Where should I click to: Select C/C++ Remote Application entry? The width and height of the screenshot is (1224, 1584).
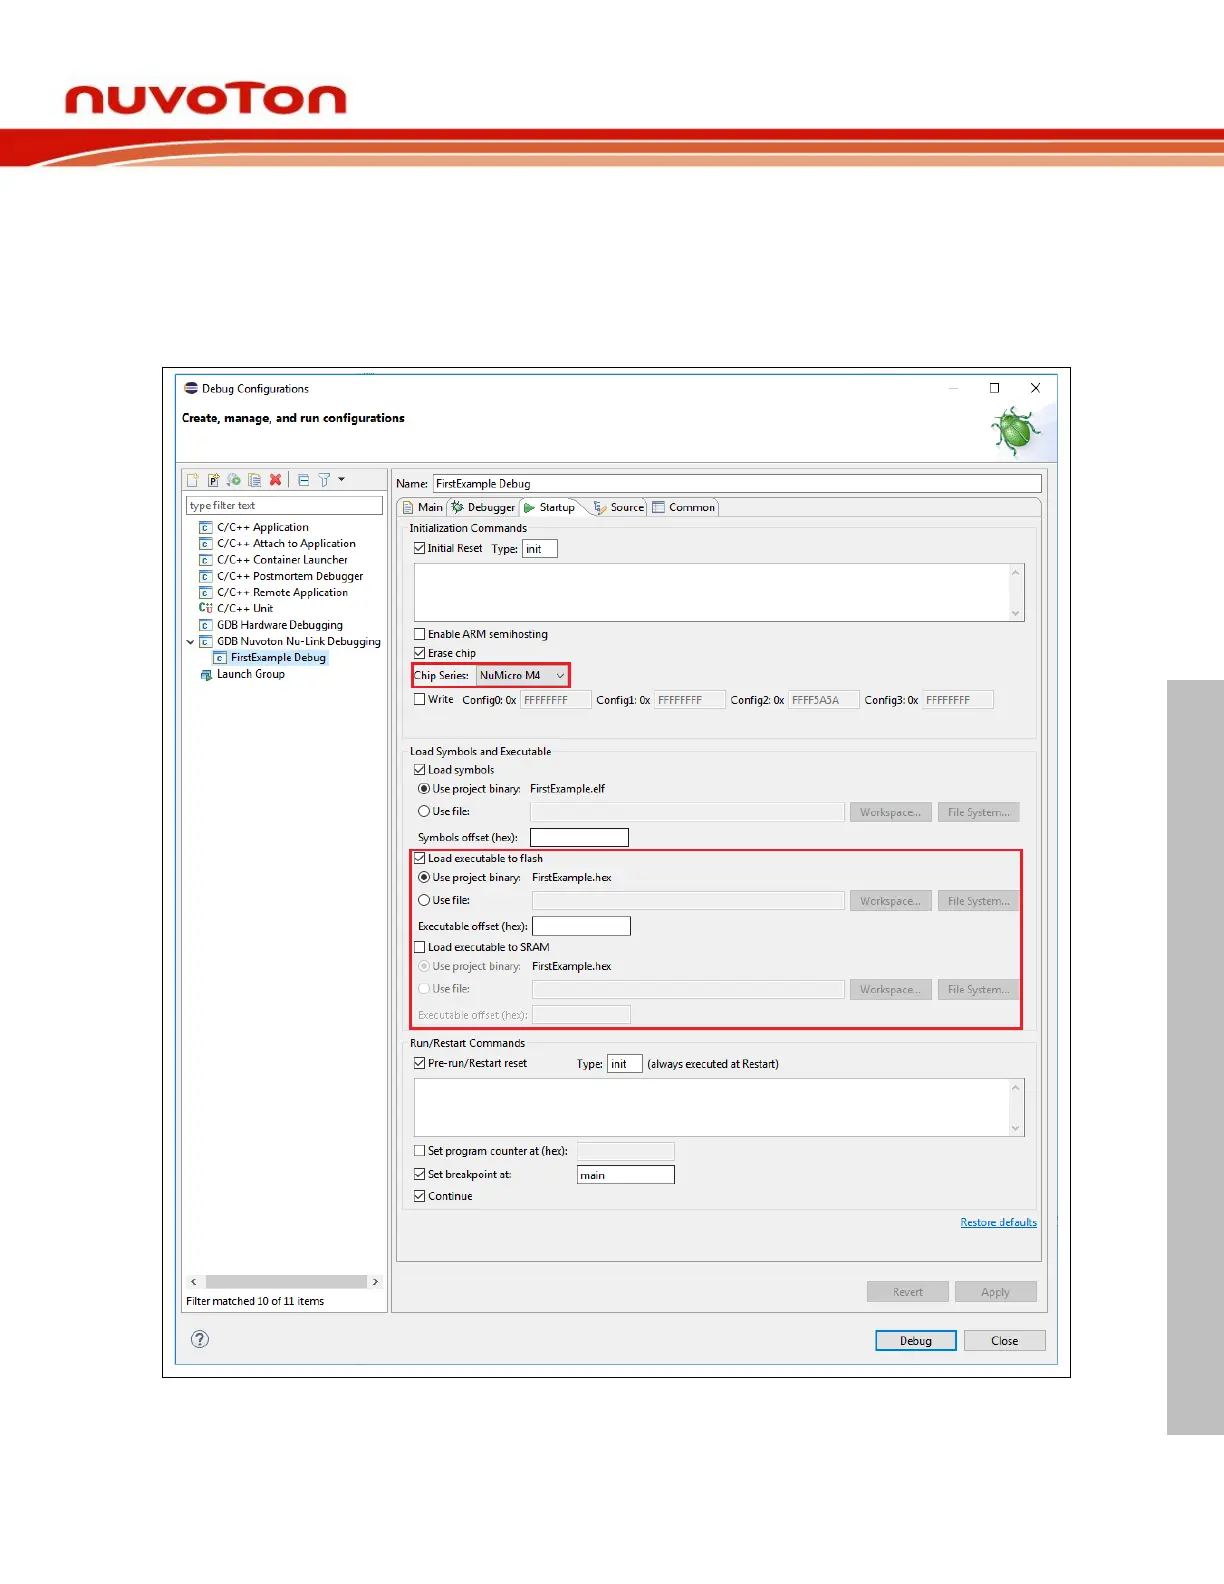pyautogui.click(x=282, y=592)
